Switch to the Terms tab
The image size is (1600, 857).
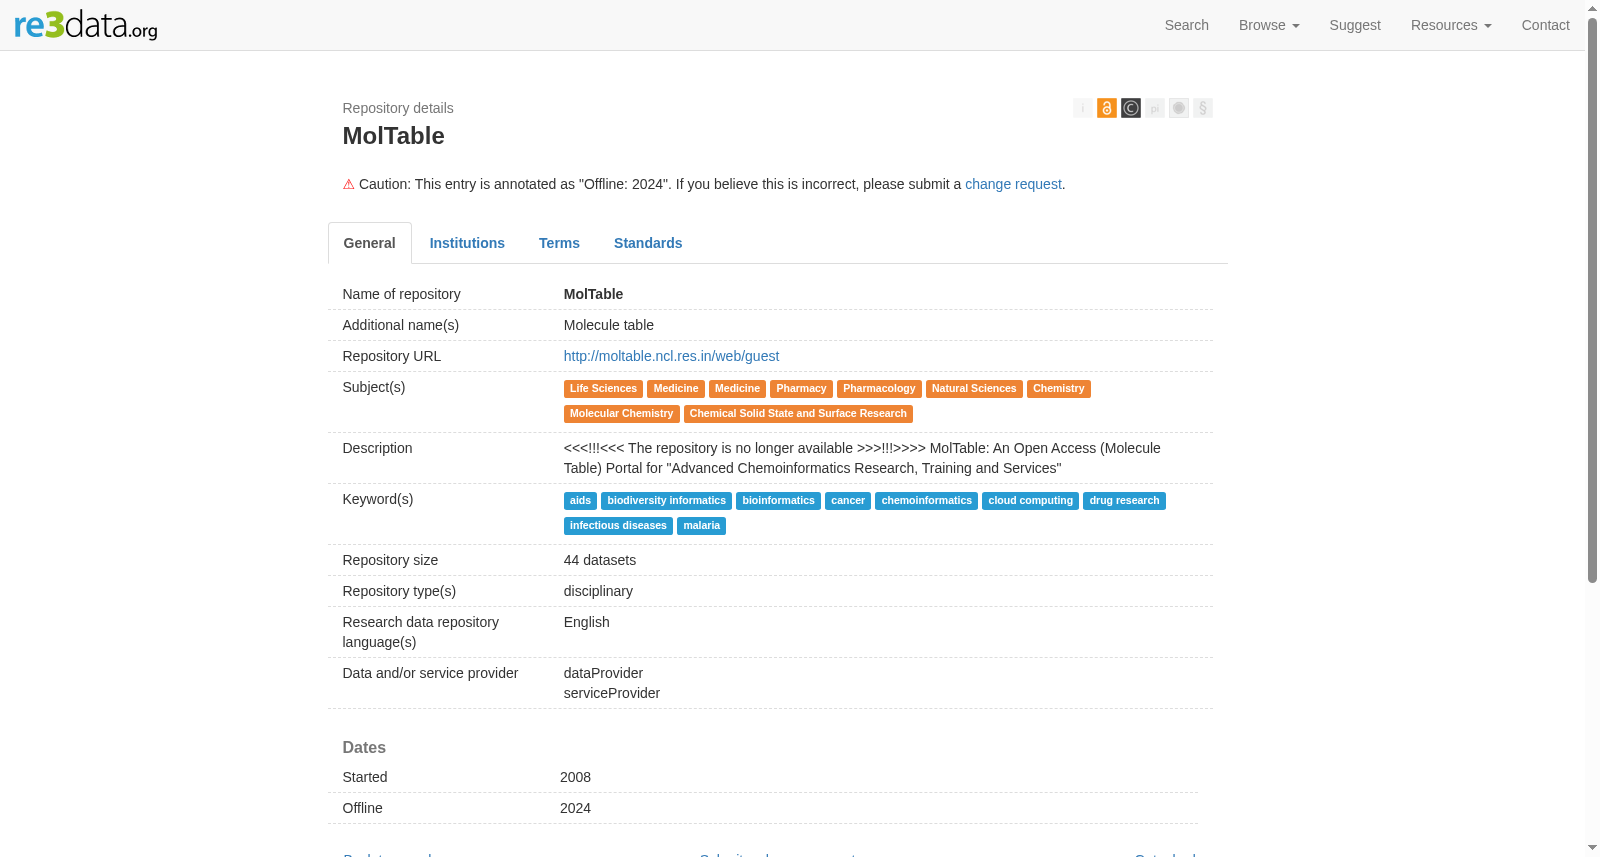tap(559, 243)
